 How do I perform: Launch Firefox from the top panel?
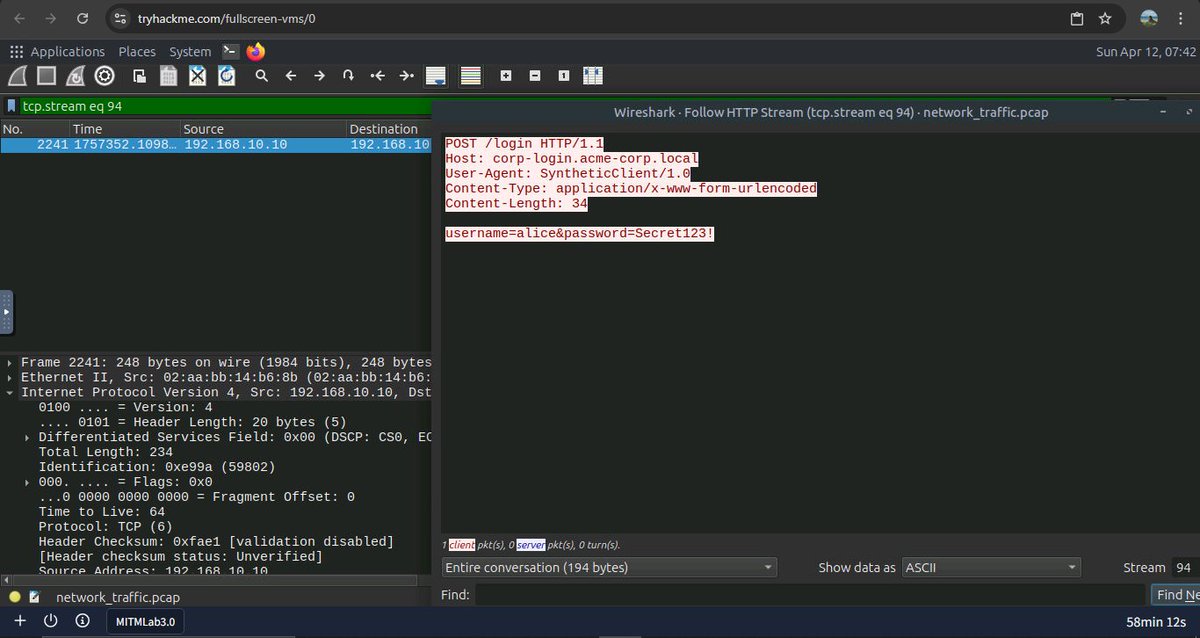[256, 51]
